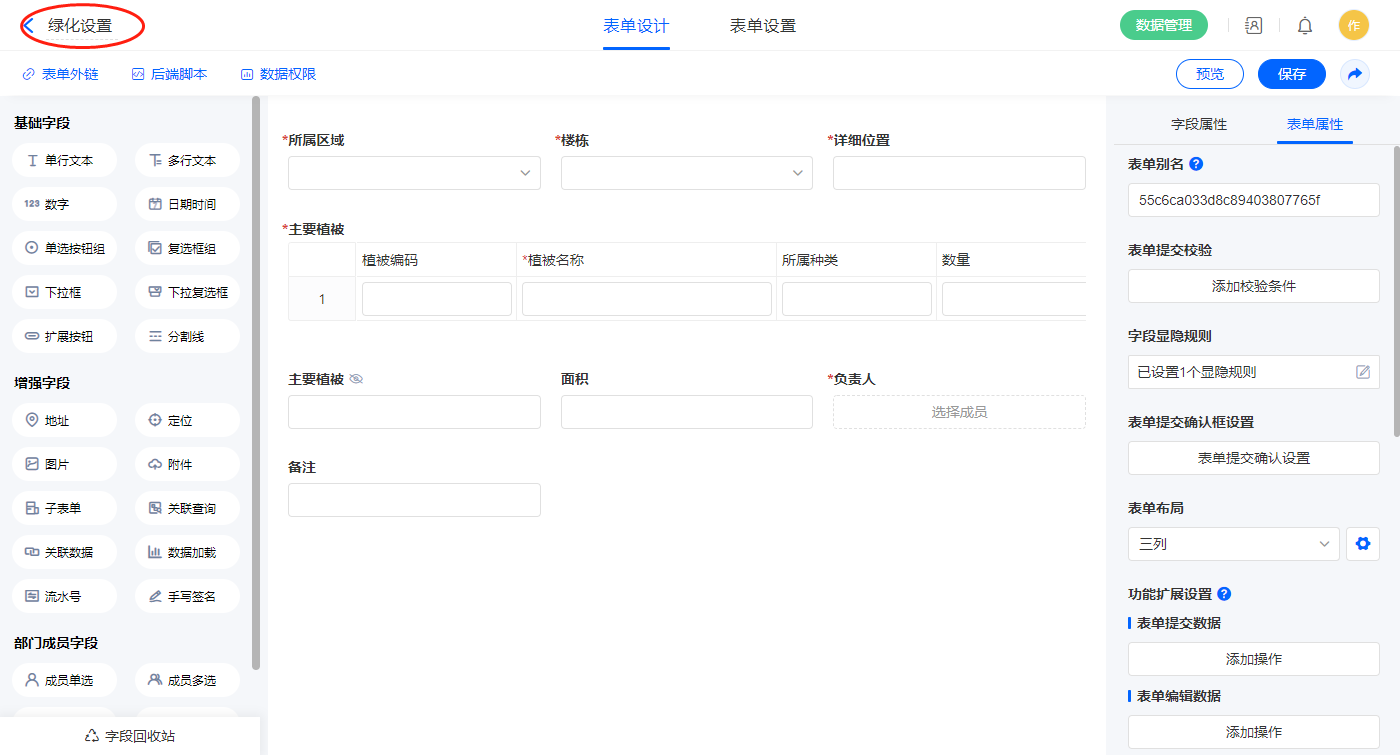The width and height of the screenshot is (1400, 755).
Task: Click the back arrow beside 绿化设置
Action: click(30, 26)
